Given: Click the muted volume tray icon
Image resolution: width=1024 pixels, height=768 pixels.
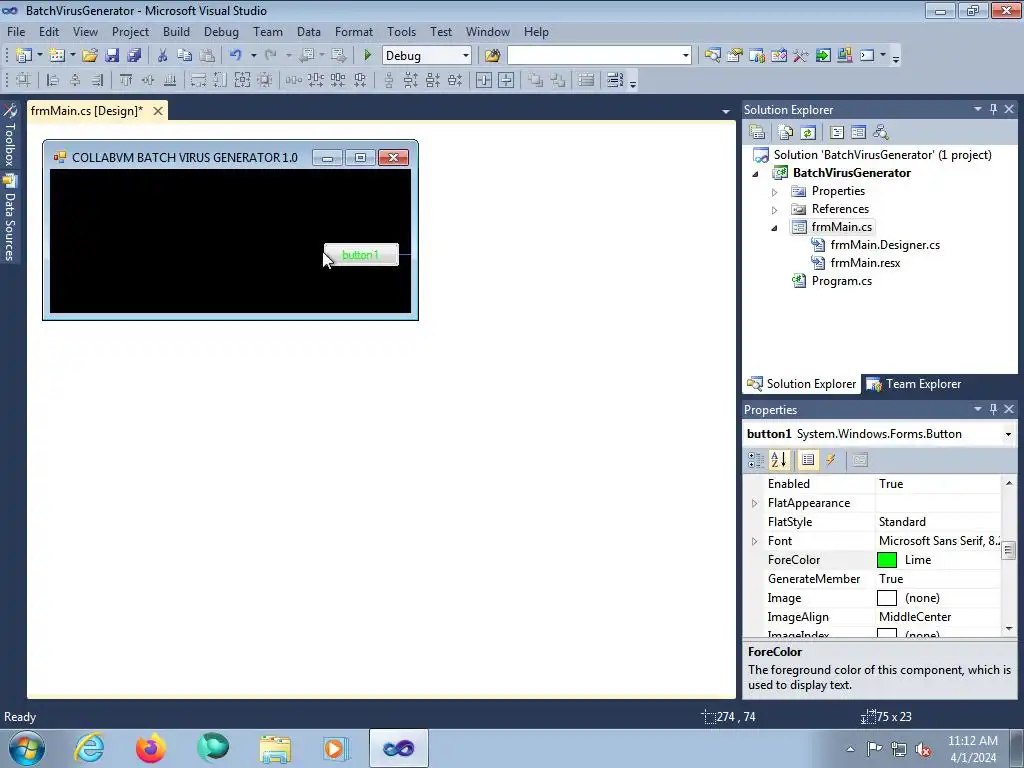Looking at the screenshot, I should (x=923, y=749).
